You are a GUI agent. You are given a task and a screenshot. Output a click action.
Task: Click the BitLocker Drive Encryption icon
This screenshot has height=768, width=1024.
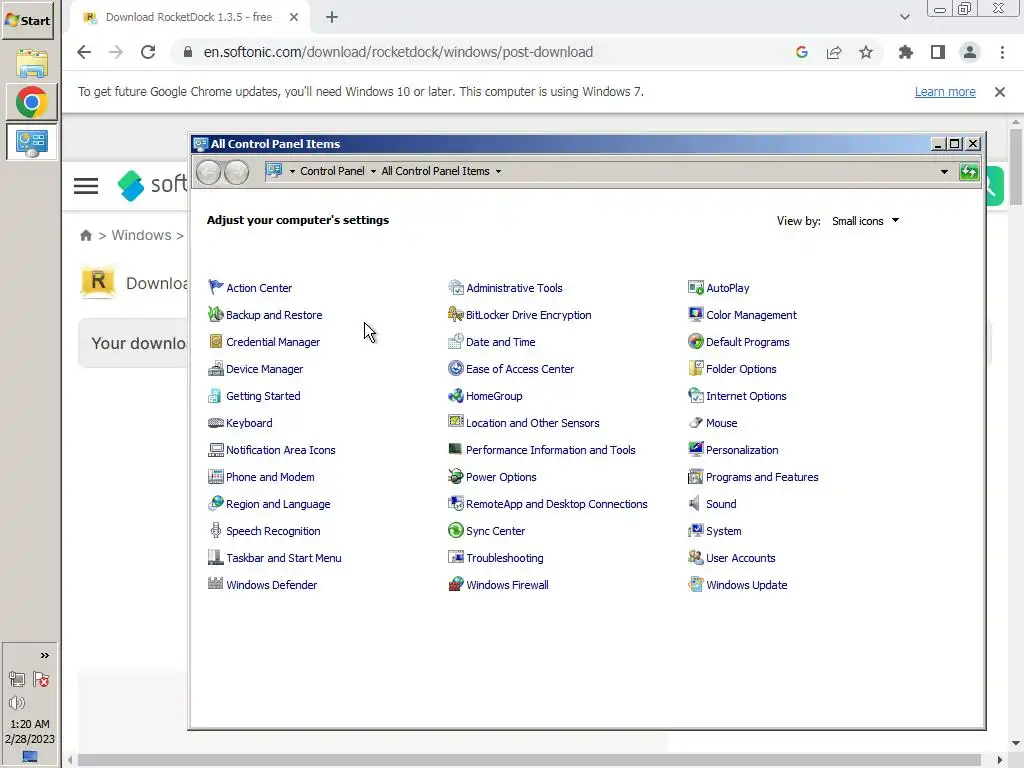455,314
